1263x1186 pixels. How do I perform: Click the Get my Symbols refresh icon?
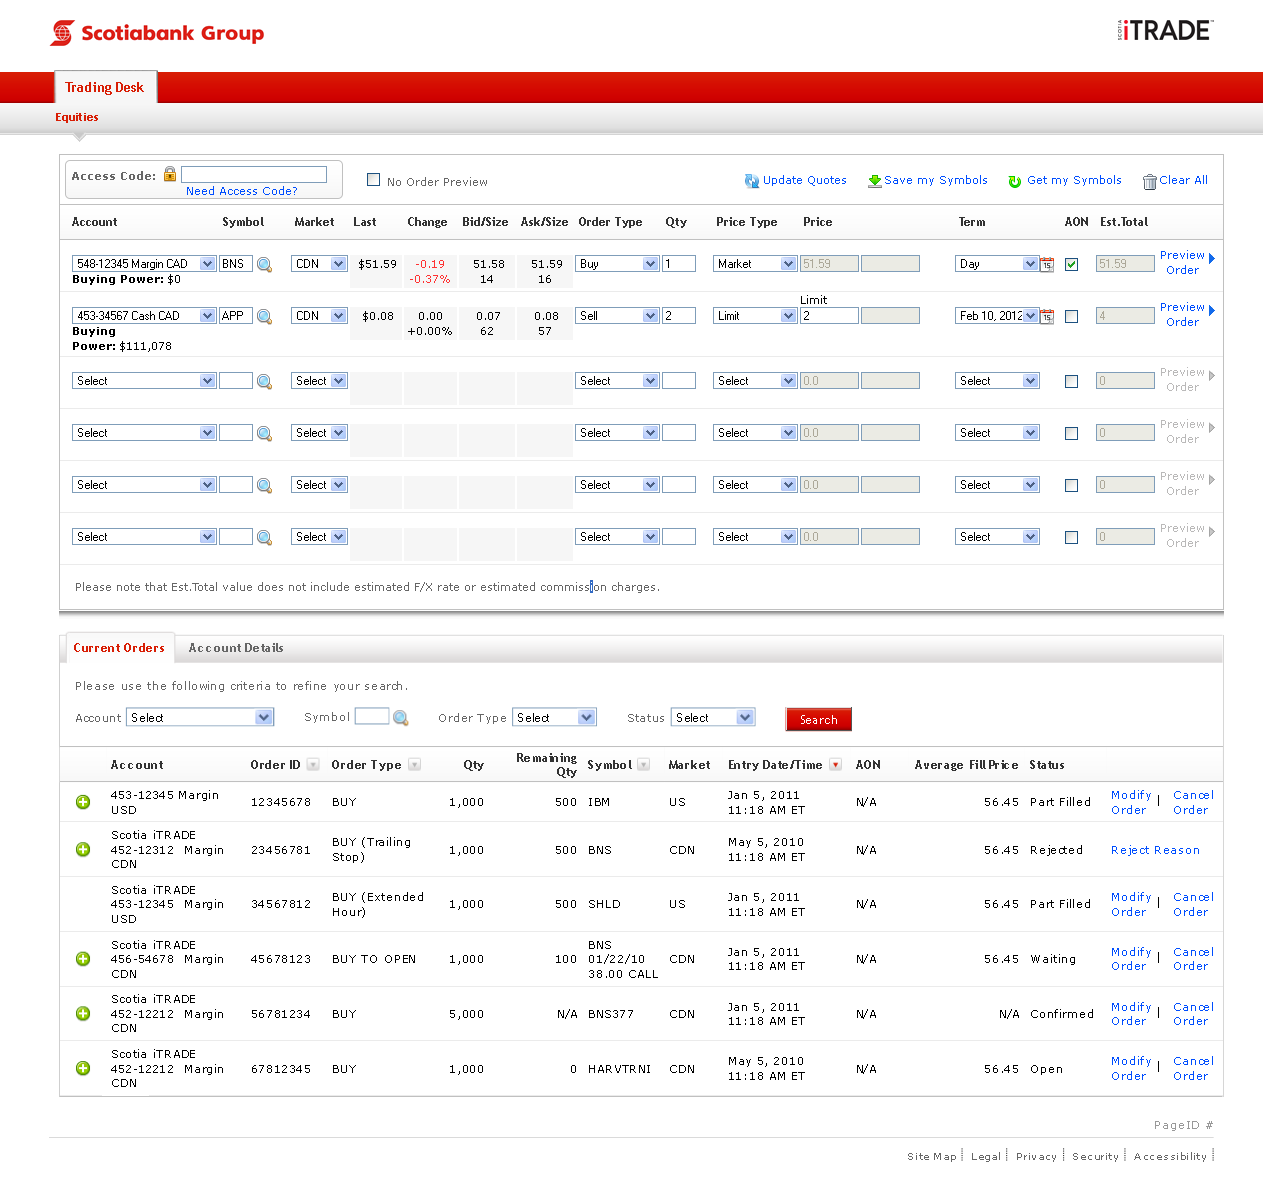[x=1015, y=181]
